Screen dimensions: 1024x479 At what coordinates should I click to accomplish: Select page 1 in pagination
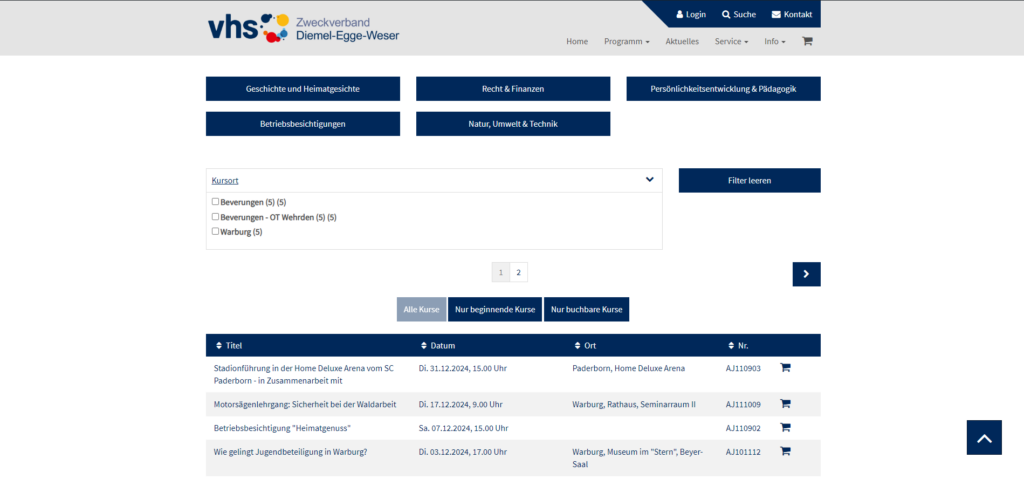pos(501,273)
